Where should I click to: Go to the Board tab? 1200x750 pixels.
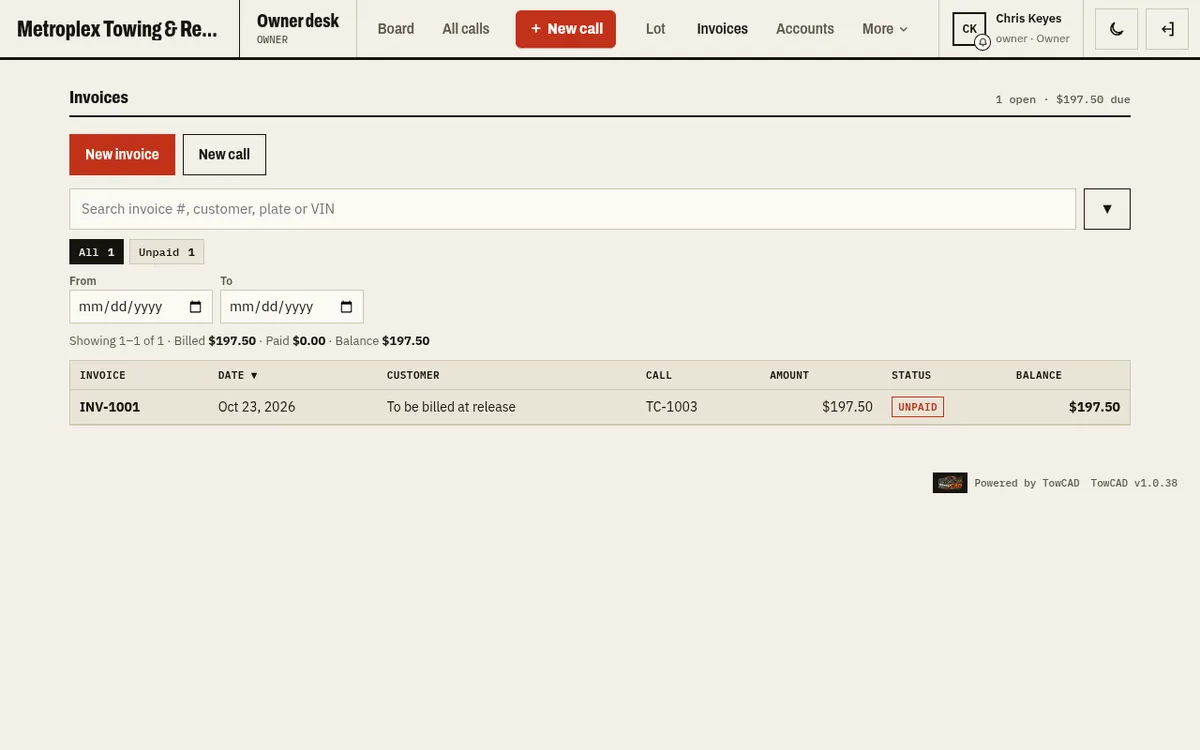pyautogui.click(x=396, y=29)
